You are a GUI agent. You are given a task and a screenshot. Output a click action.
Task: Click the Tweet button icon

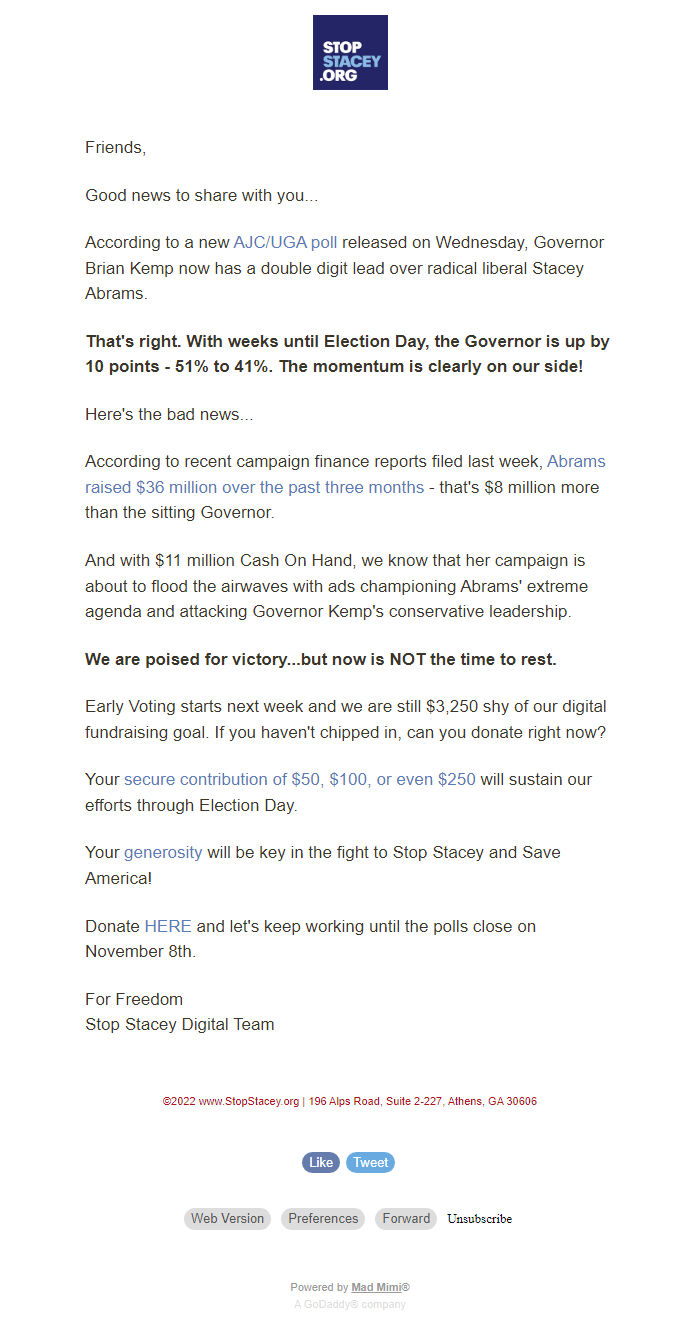pyautogui.click(x=370, y=1162)
